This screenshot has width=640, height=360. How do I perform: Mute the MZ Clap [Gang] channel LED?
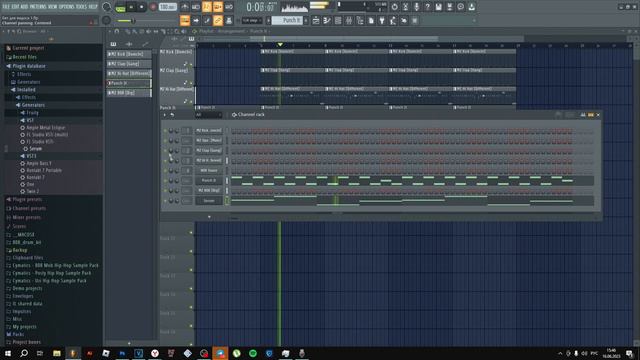[x=165, y=151]
